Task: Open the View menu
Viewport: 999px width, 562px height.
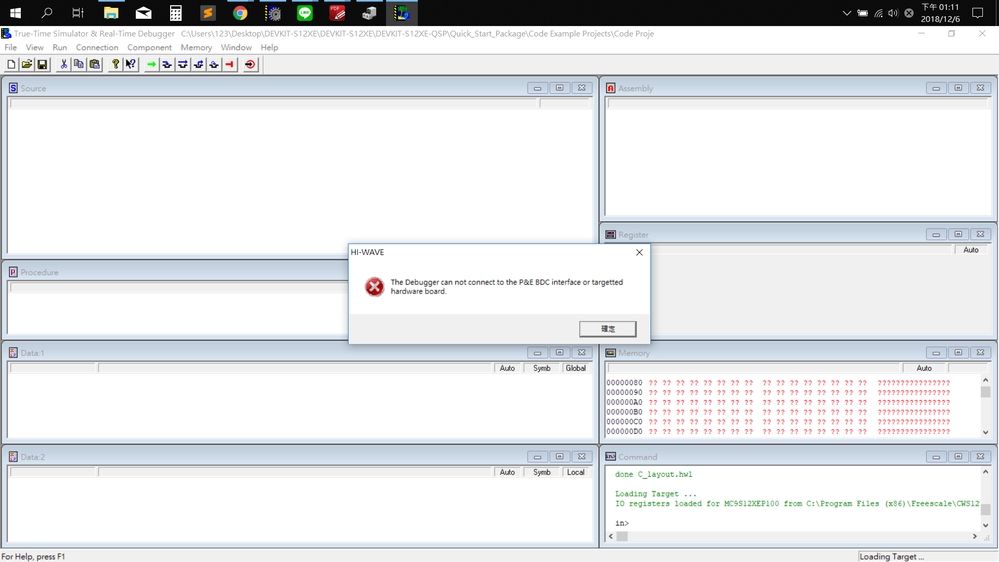Action: 34,47
